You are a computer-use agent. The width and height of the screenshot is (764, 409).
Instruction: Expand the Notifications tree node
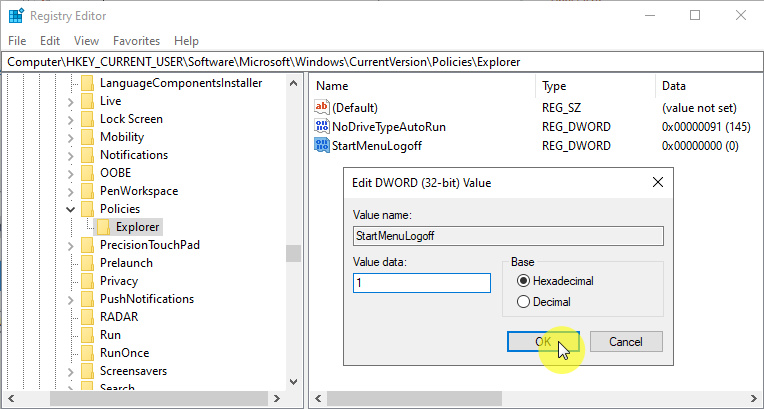click(x=71, y=155)
